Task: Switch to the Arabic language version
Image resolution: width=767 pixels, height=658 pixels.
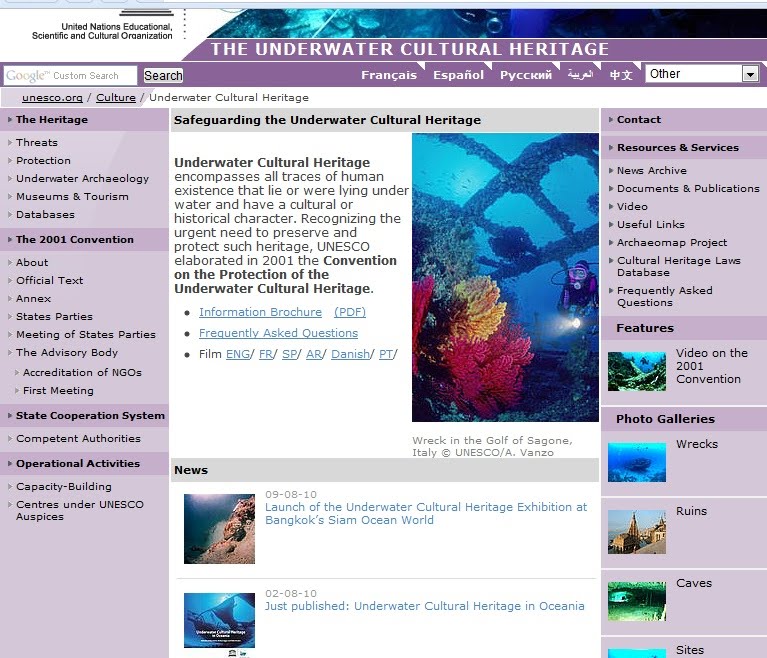Action: click(x=580, y=74)
